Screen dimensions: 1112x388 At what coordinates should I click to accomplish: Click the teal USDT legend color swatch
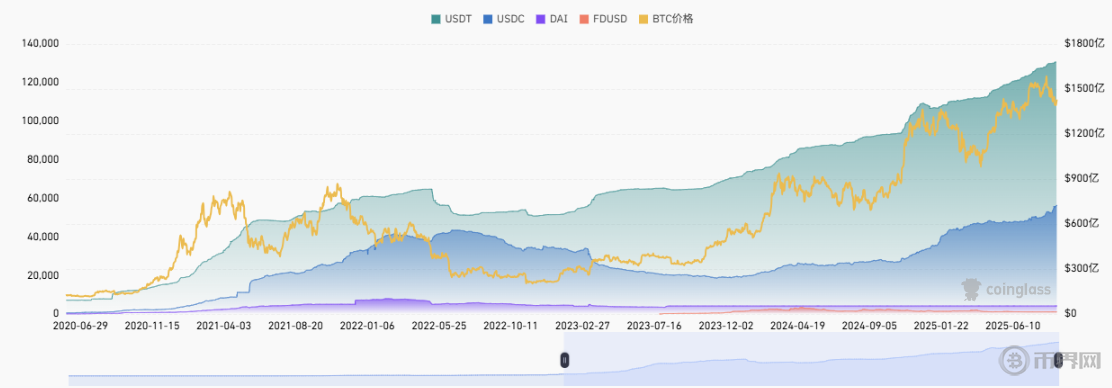[x=435, y=18]
